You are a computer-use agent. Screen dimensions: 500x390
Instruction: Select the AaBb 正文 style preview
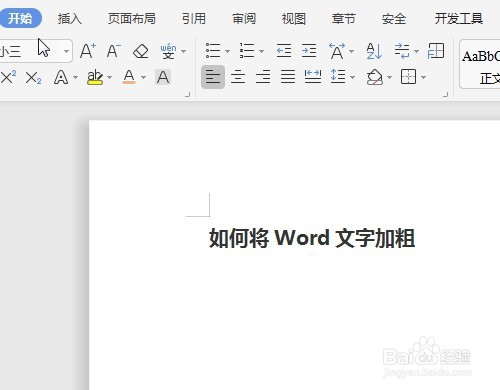pos(480,64)
